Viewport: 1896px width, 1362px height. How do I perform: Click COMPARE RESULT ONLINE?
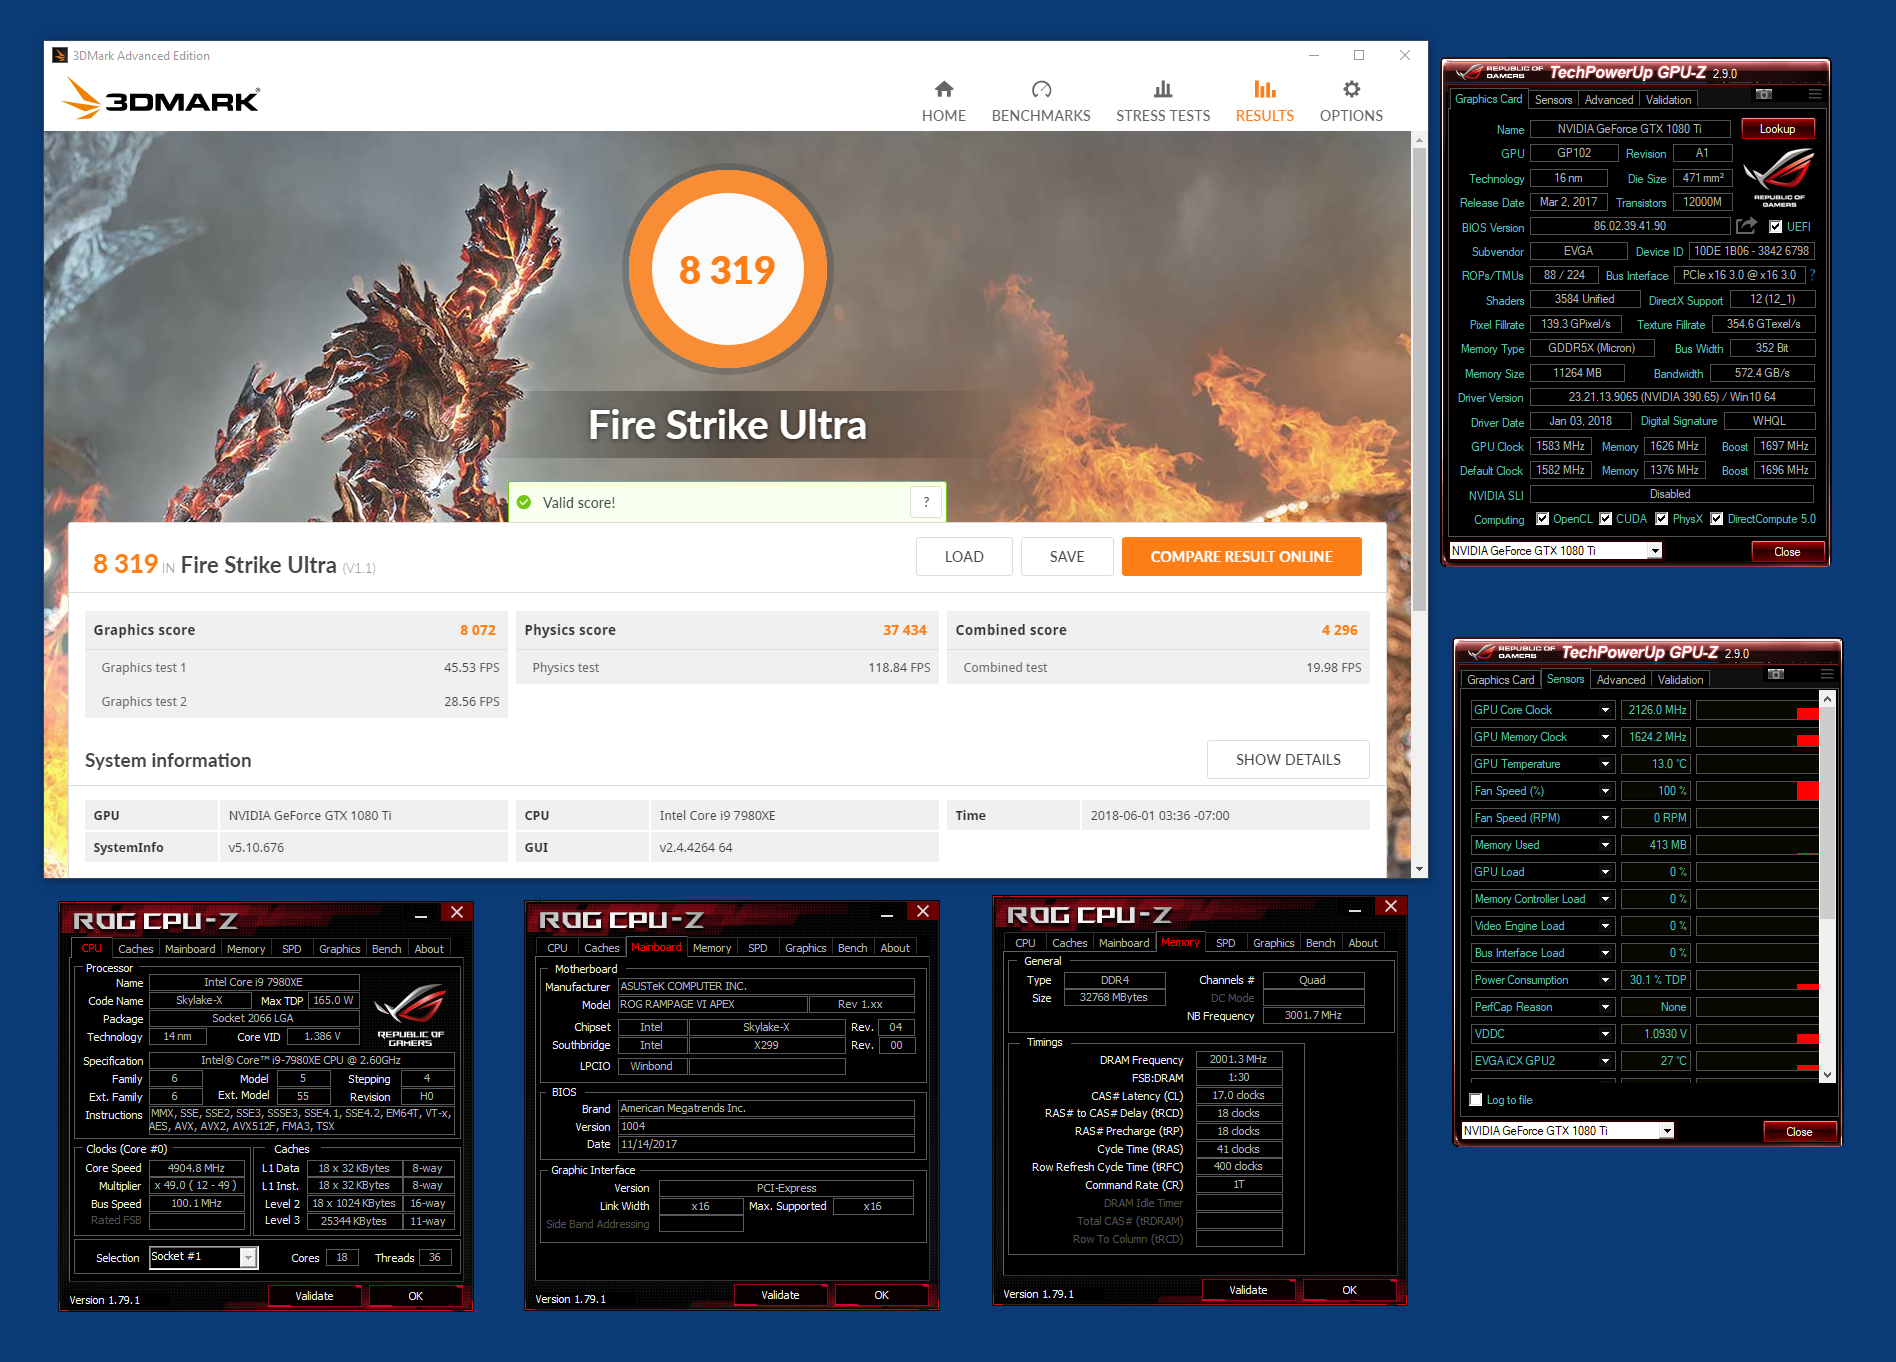coord(1241,557)
